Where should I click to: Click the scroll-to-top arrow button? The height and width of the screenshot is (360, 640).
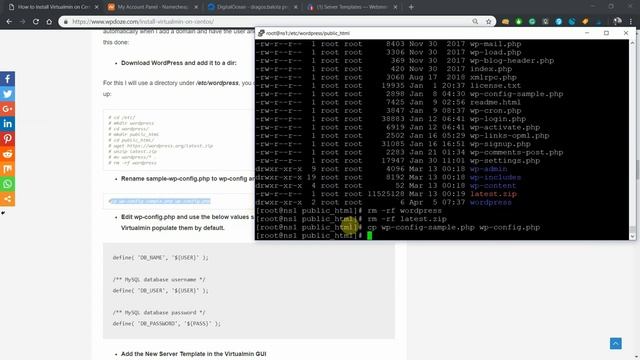point(616,343)
